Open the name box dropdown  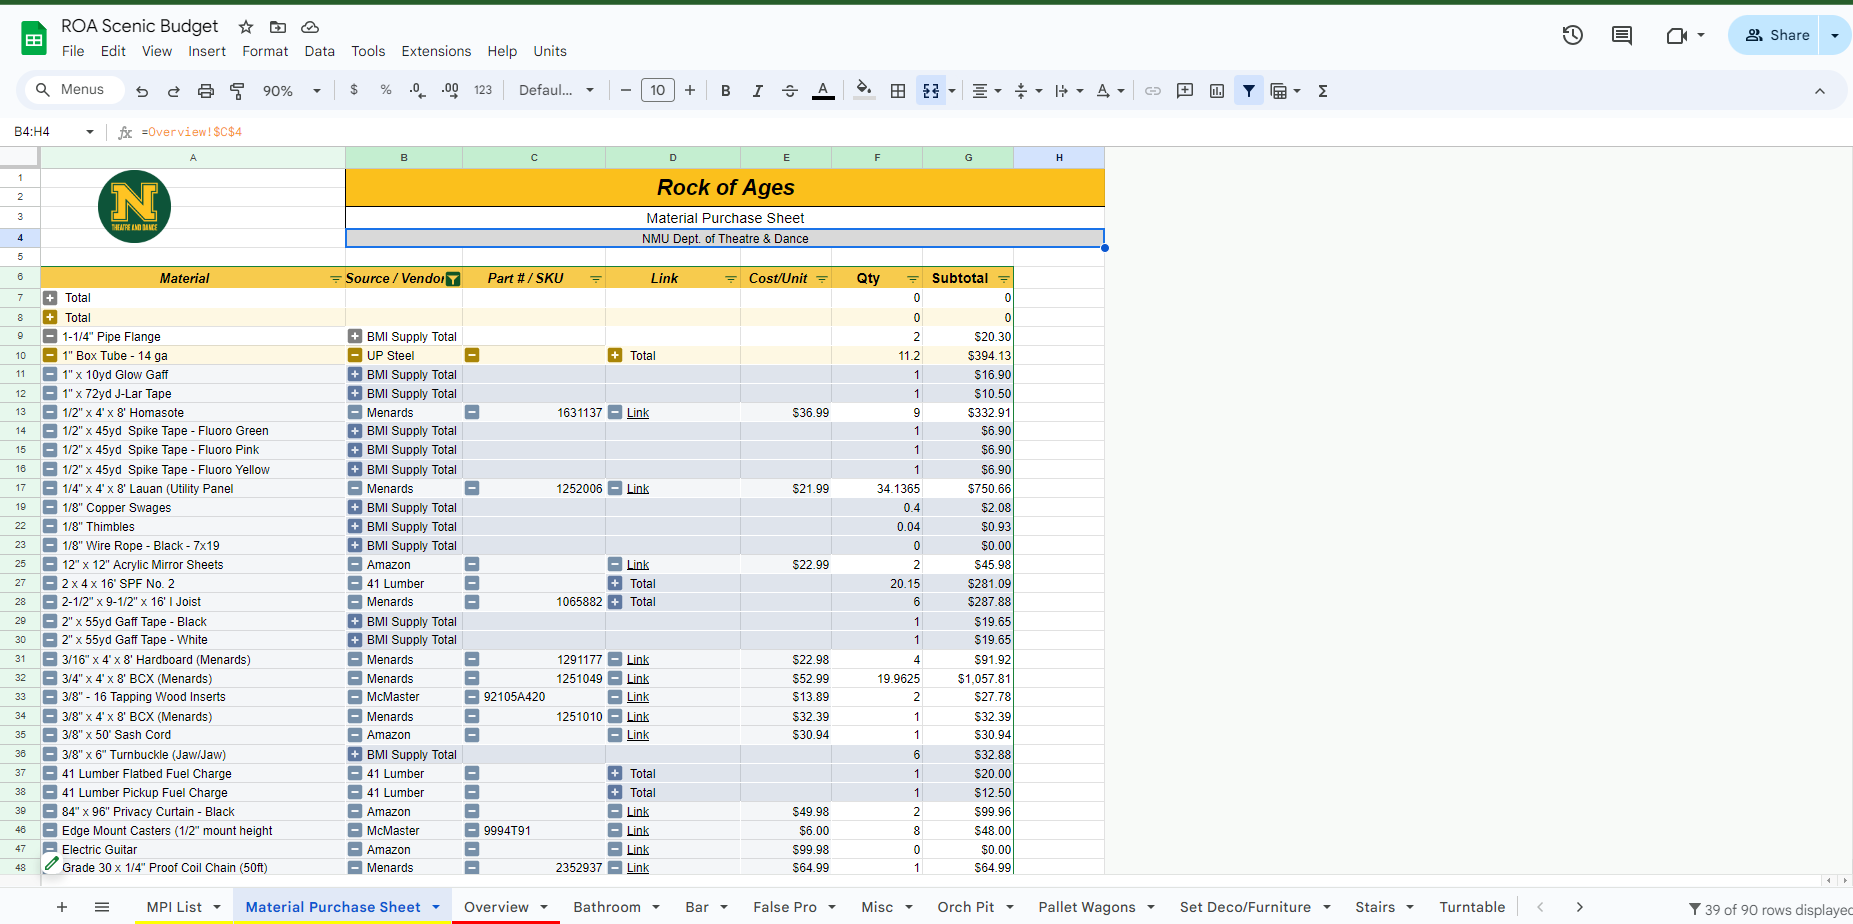[90, 131]
